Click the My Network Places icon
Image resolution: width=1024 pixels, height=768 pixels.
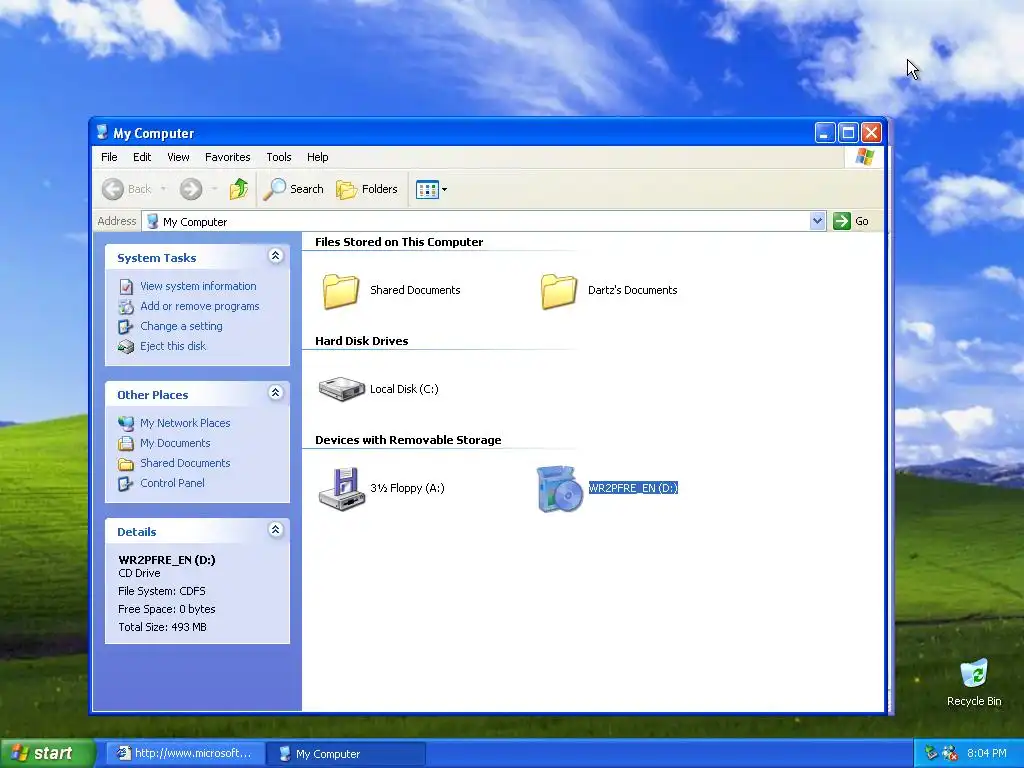point(126,423)
